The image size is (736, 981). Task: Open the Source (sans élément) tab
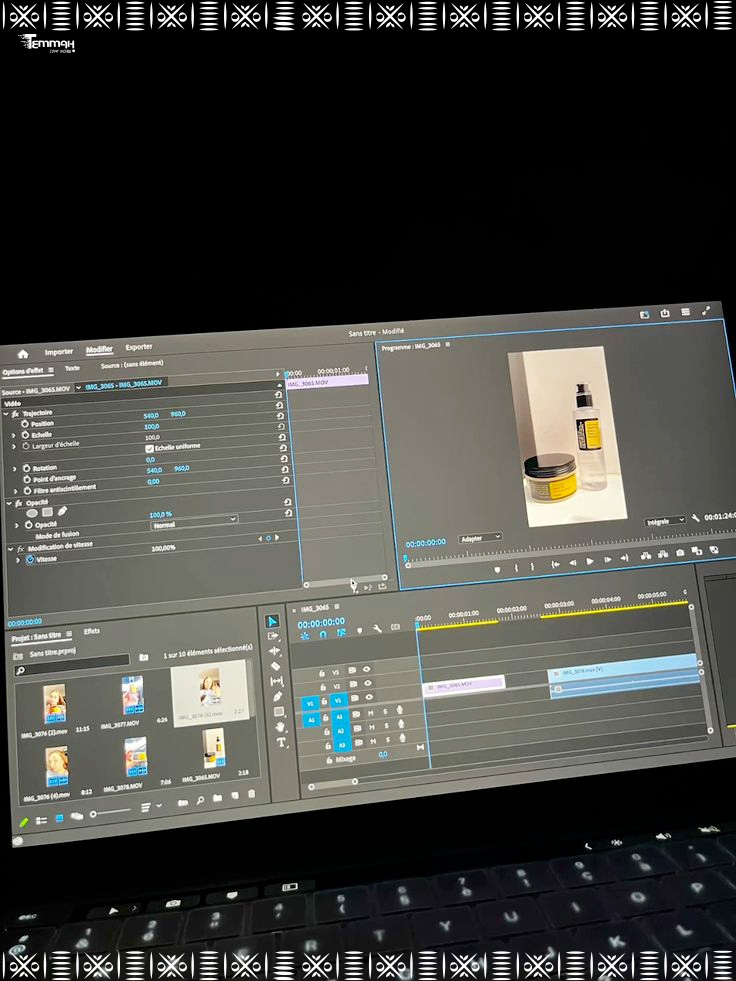pos(132,364)
